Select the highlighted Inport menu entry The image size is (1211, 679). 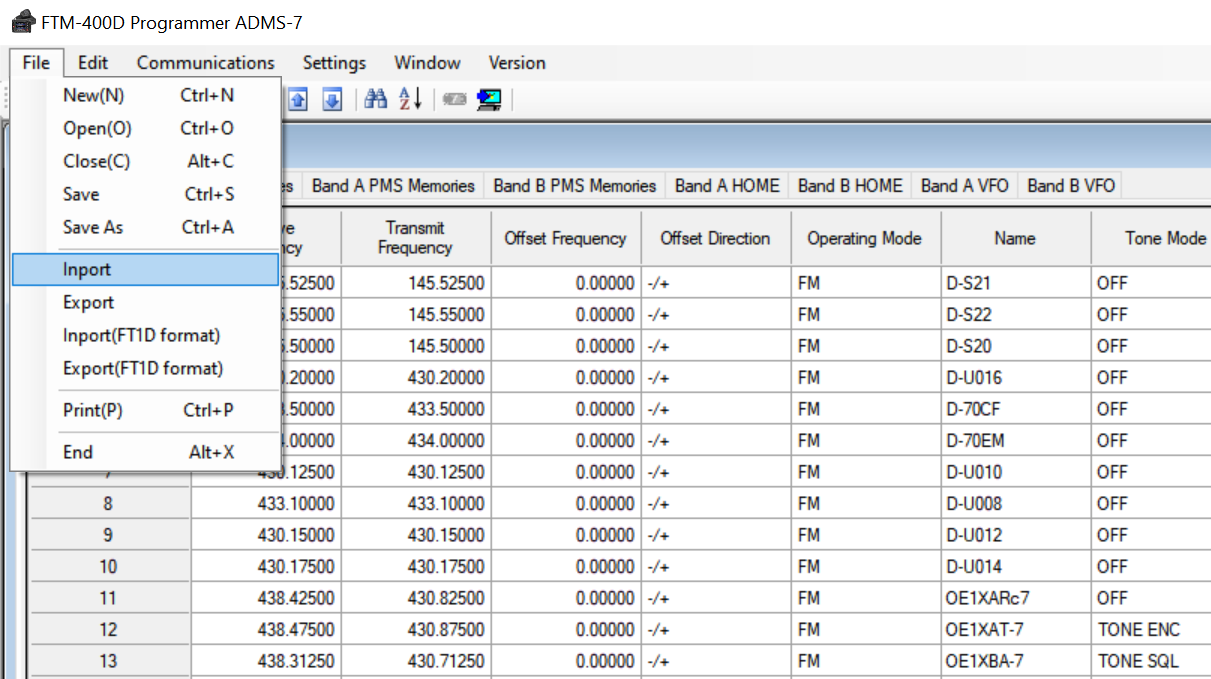tap(146, 269)
